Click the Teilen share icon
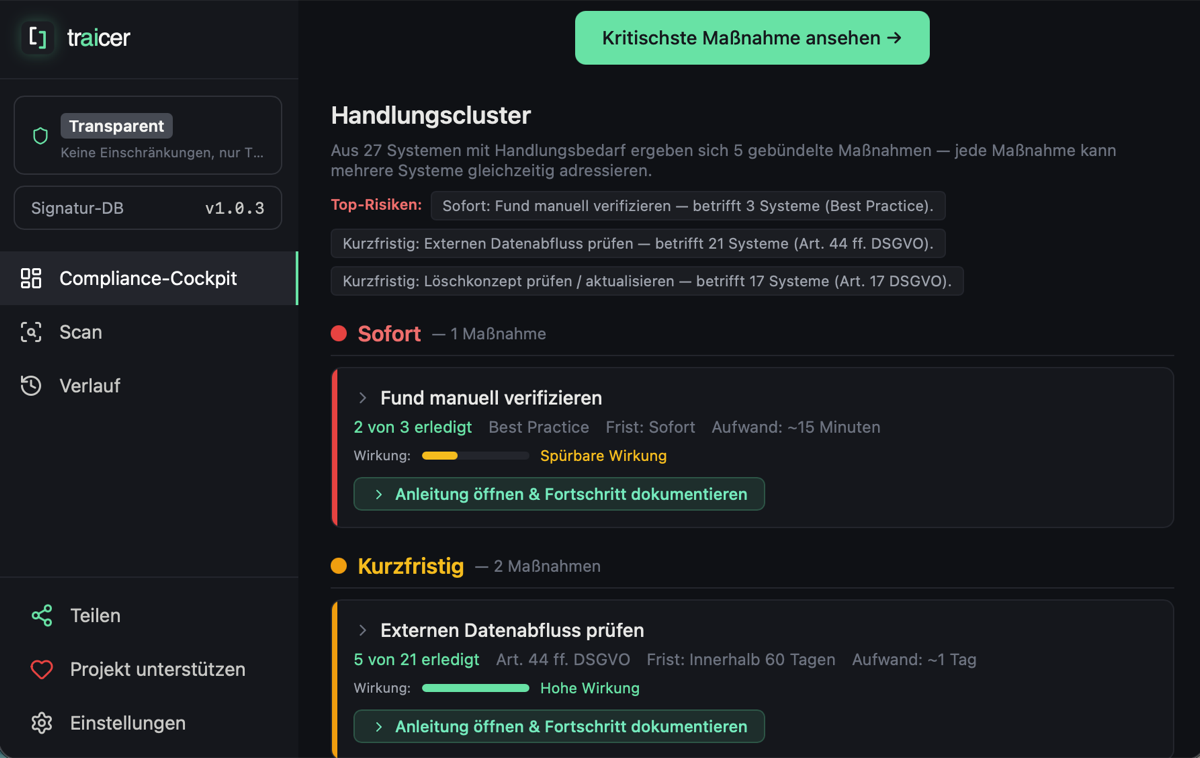The image size is (1200, 758). coord(41,615)
